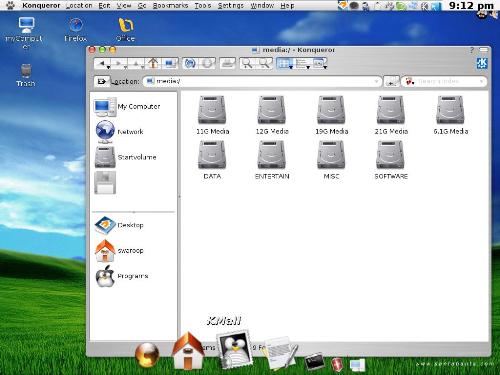Screen dimensions: 500x375
Task: Select Startvolume in the sidebar
Action: click(125, 157)
